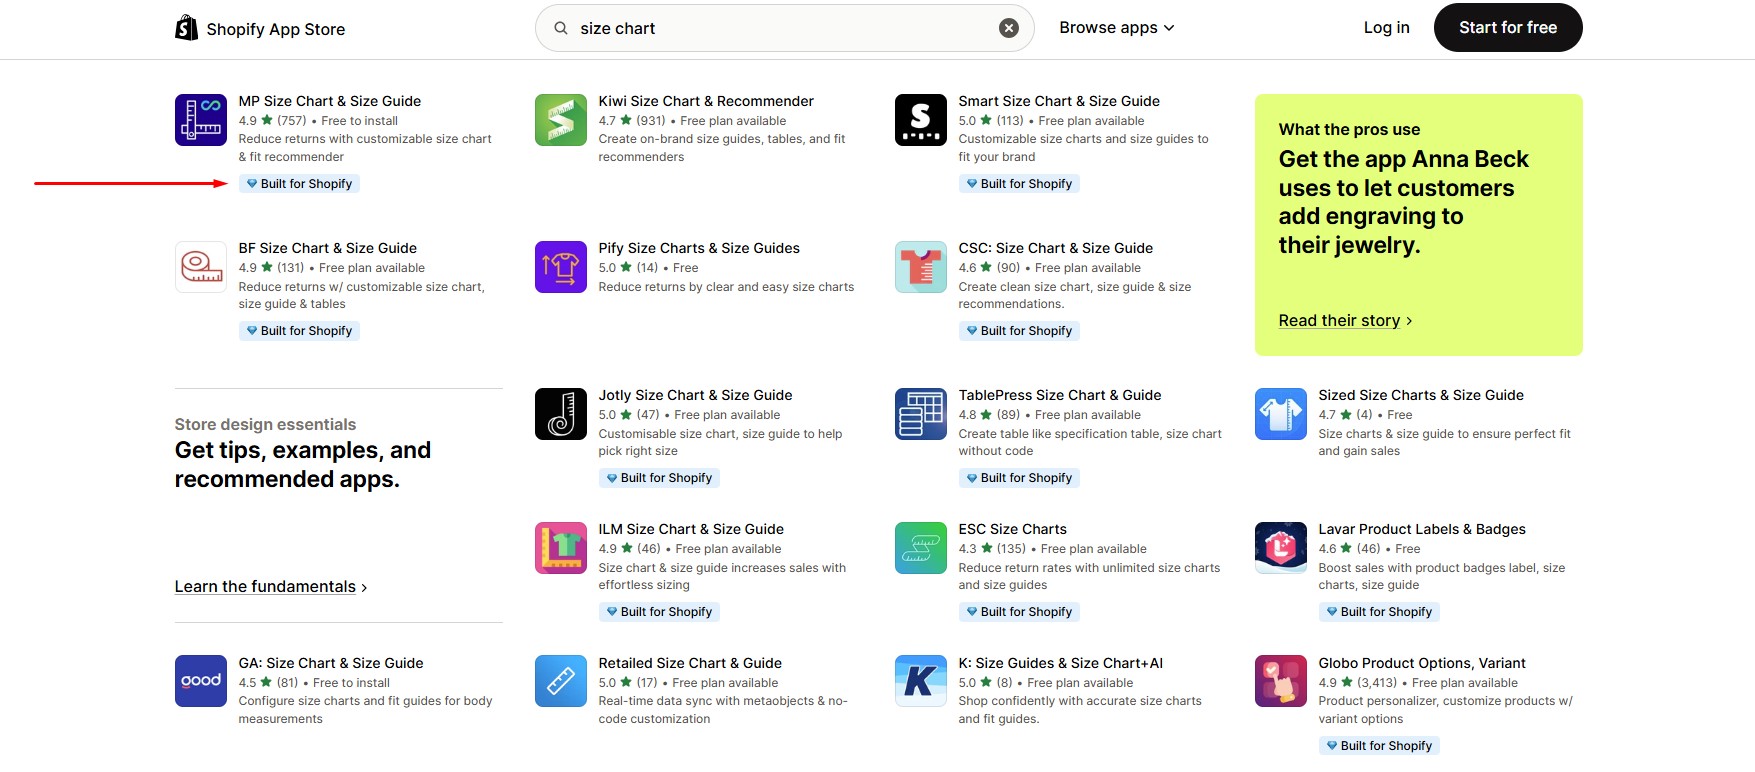Open the Kiwi Size Chart app icon
The height and width of the screenshot is (772, 1755).
point(560,120)
